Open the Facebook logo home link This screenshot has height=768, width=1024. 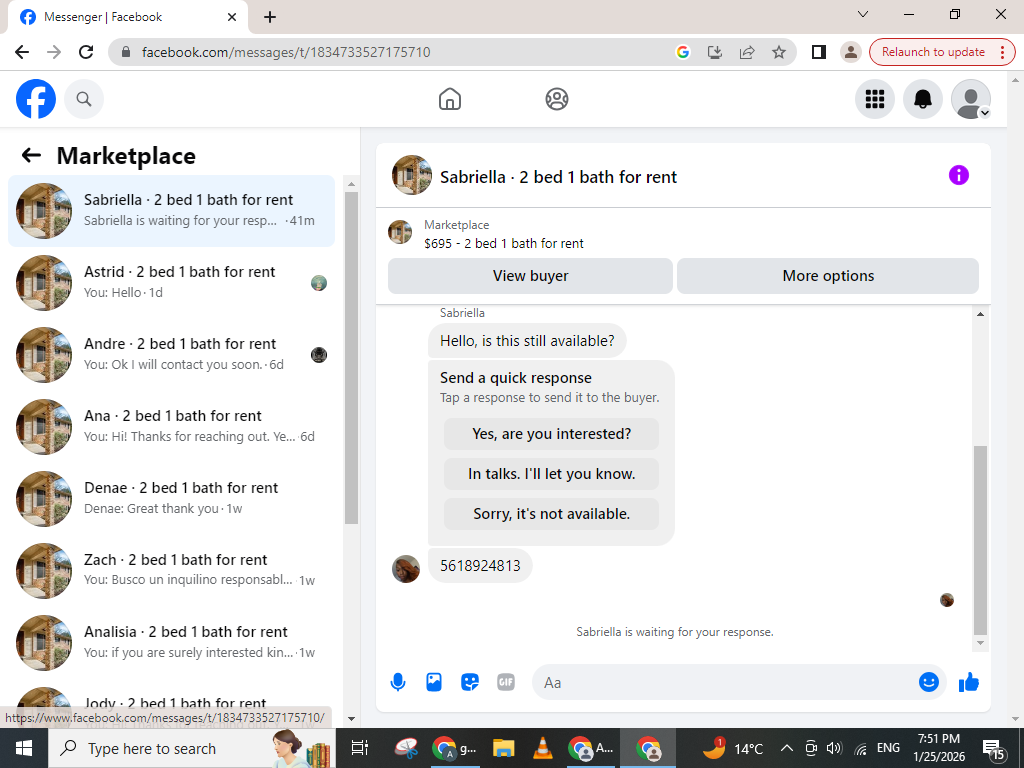click(x=36, y=99)
